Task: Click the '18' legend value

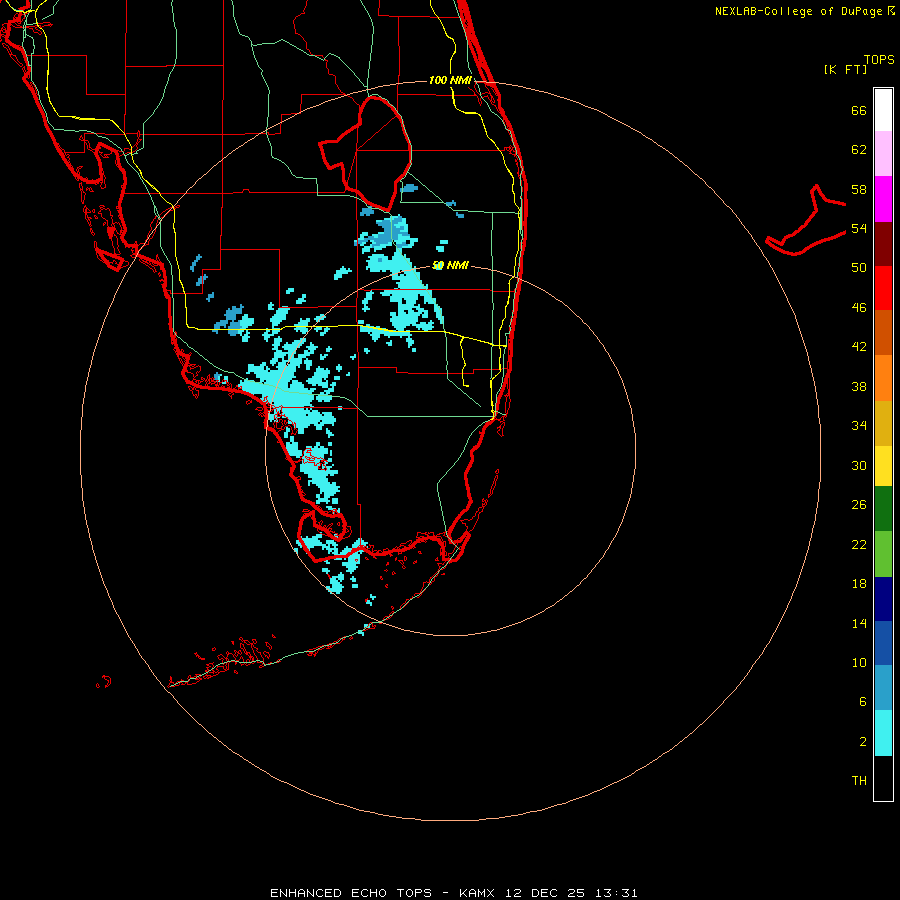Action: click(x=859, y=584)
